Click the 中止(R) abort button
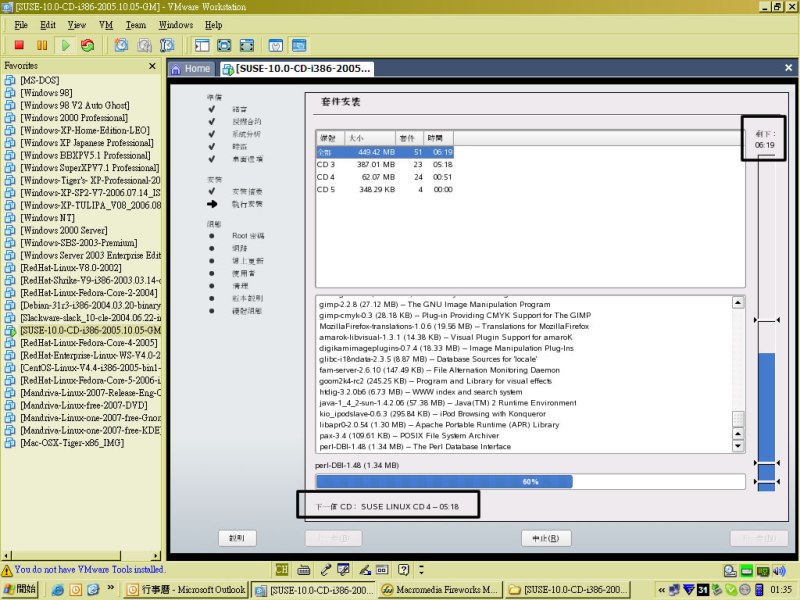This screenshot has height=600, width=800. click(546, 538)
